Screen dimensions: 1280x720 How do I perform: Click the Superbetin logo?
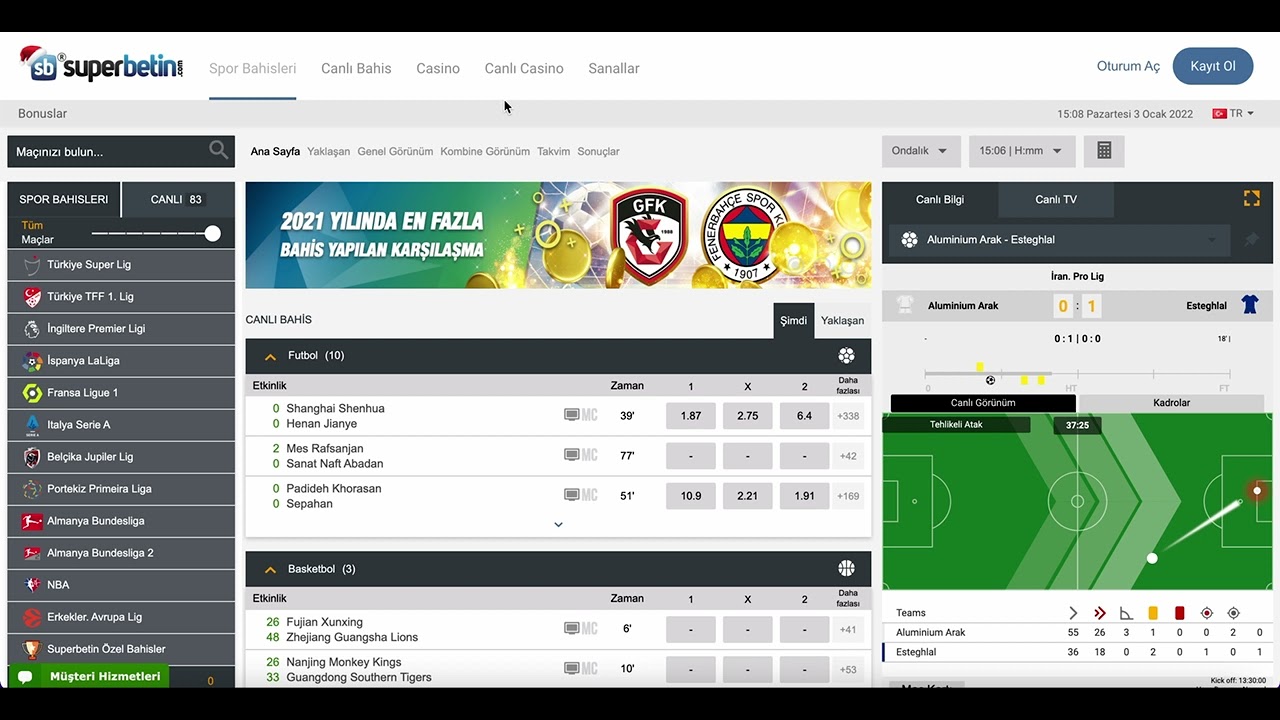point(102,65)
